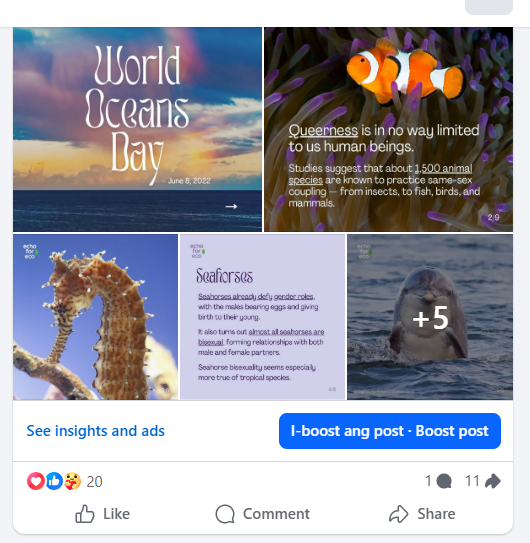
Task: Click the blue thumbs-up Like reaction icon
Action: click(54, 481)
